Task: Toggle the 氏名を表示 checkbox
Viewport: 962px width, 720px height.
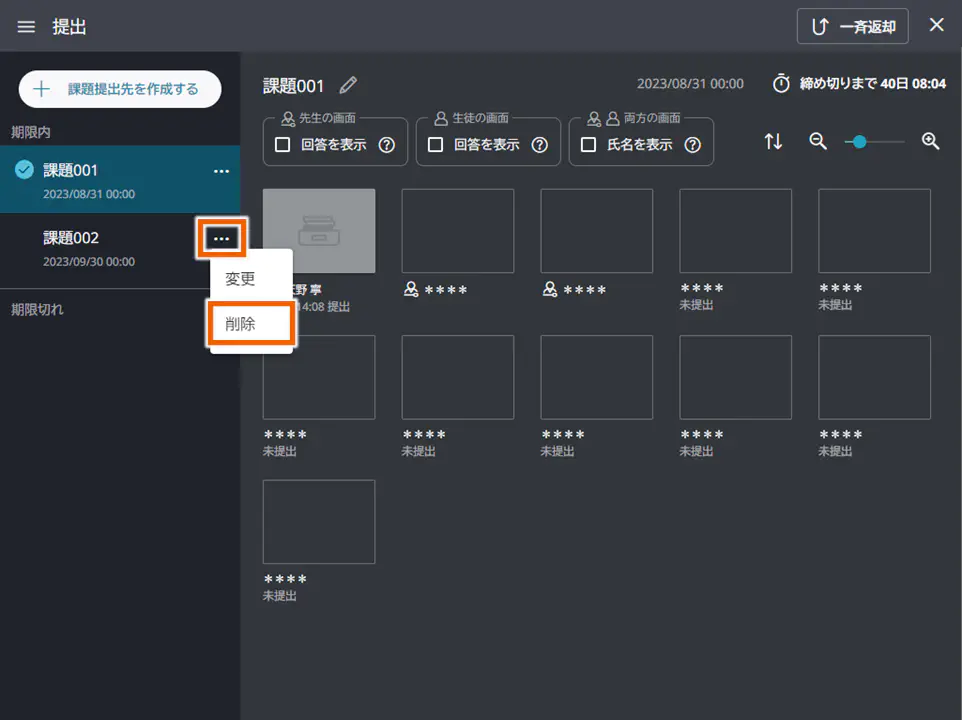Action: [x=589, y=145]
